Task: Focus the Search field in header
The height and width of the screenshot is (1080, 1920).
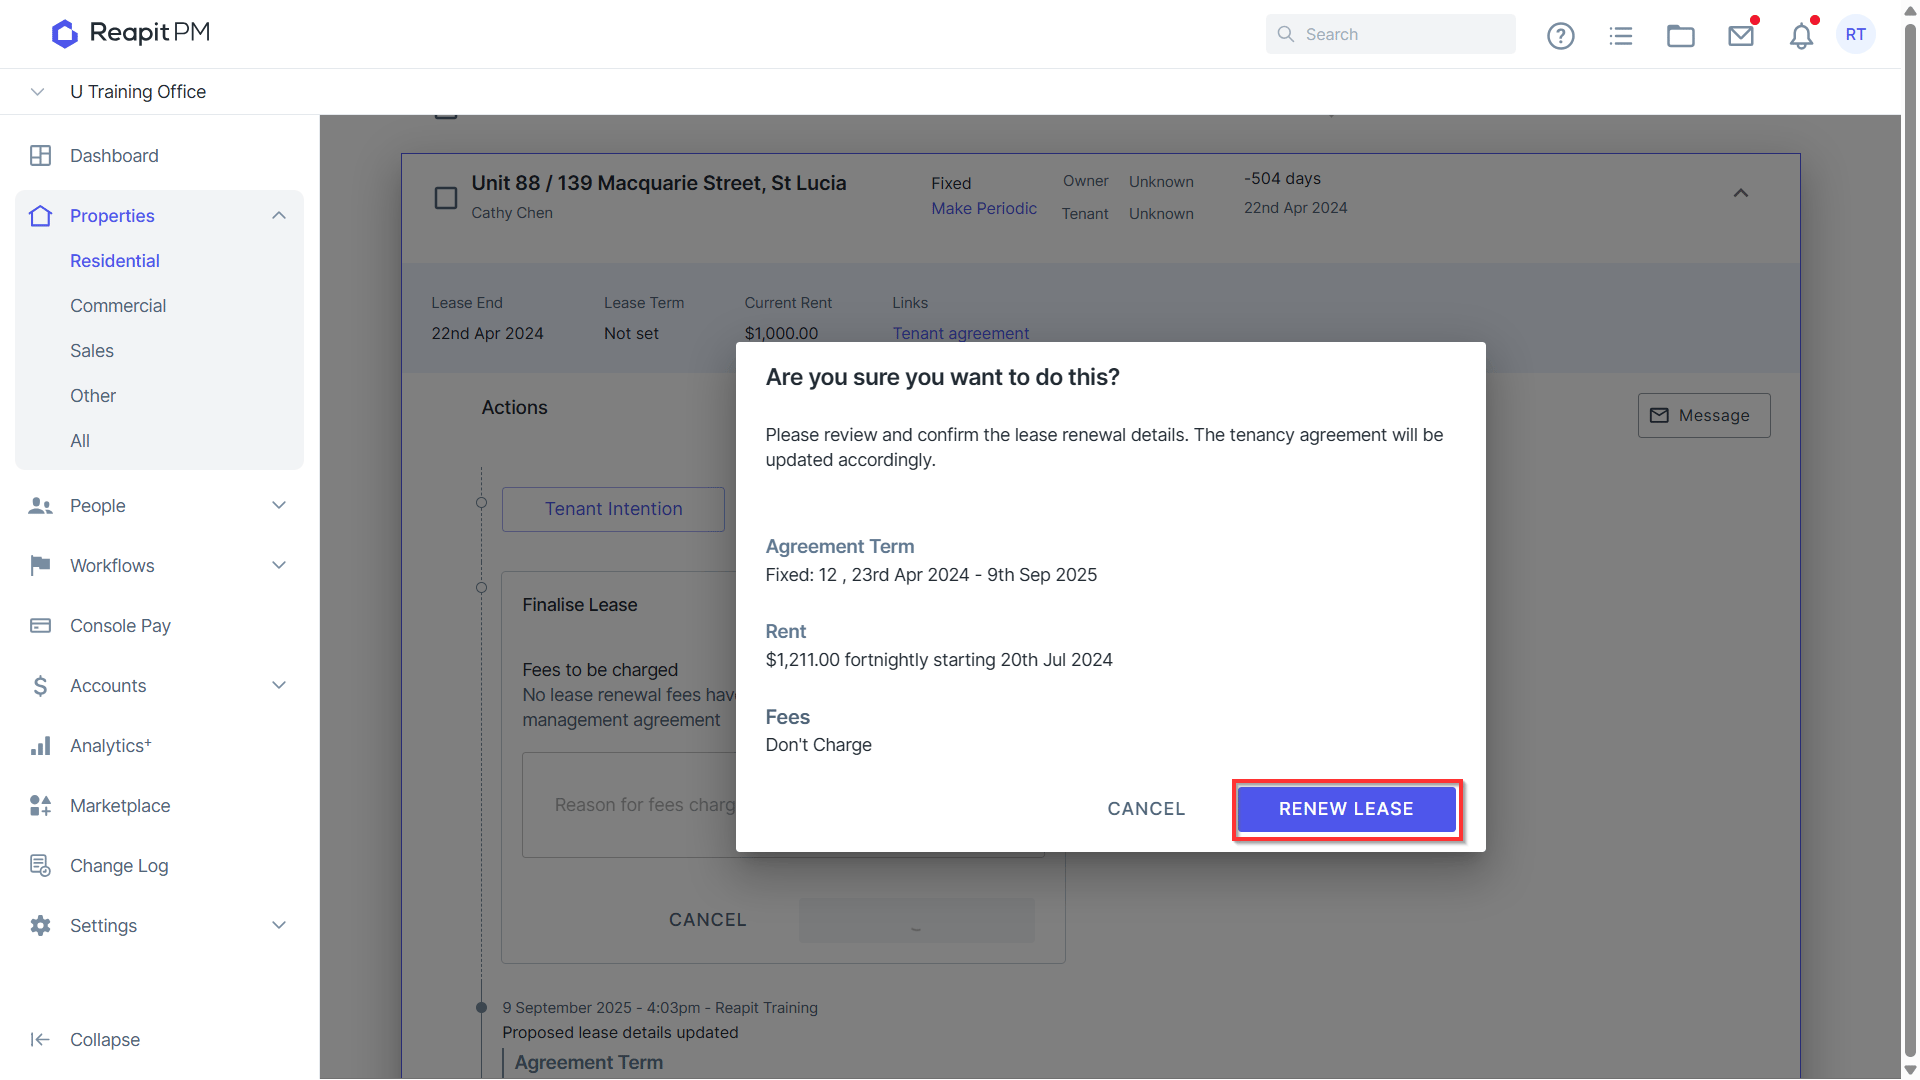Action: coord(1390,34)
